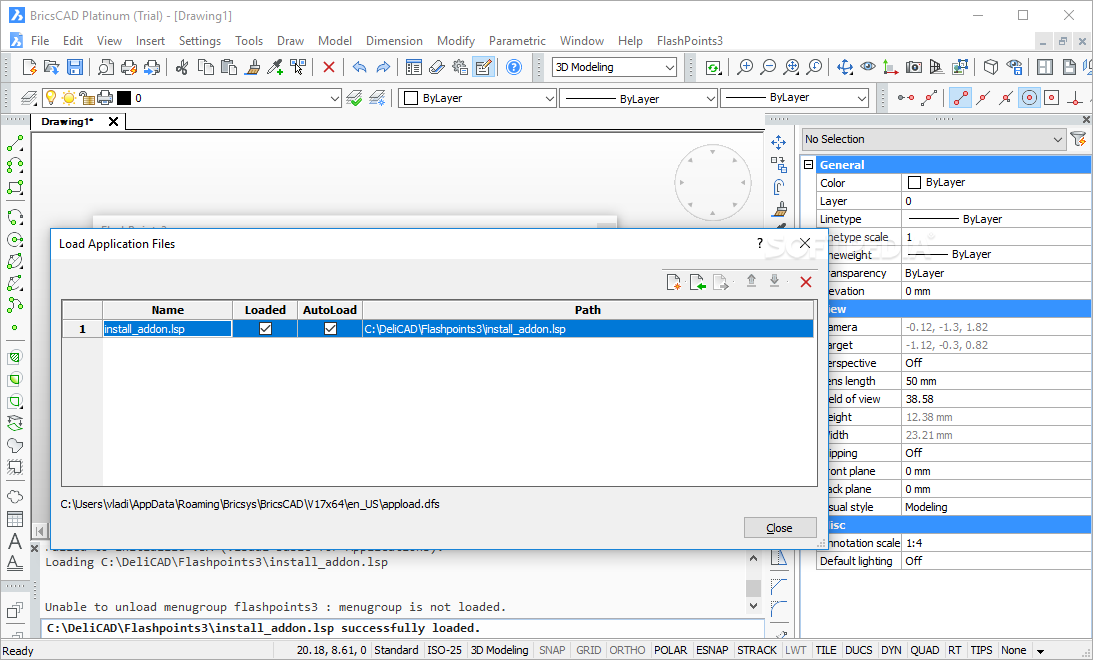Click the black layer color swatch
The height and width of the screenshot is (660, 1093).
[124, 98]
